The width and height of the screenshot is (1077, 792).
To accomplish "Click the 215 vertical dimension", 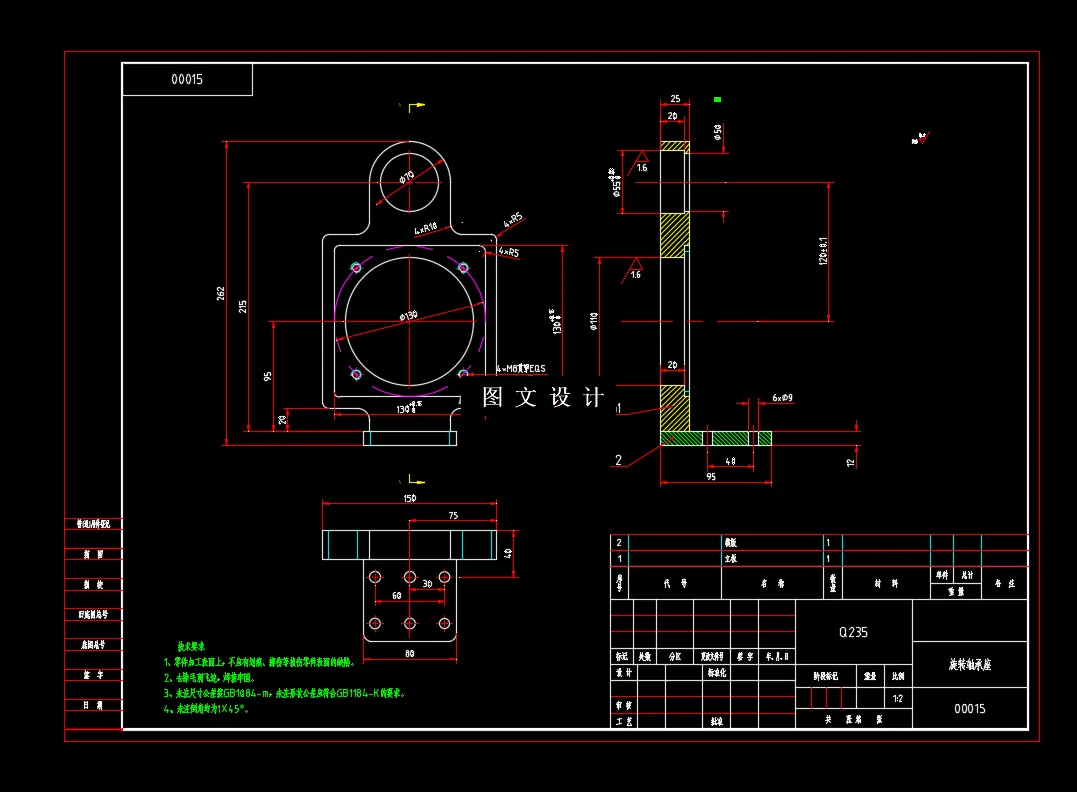I will tap(242, 306).
